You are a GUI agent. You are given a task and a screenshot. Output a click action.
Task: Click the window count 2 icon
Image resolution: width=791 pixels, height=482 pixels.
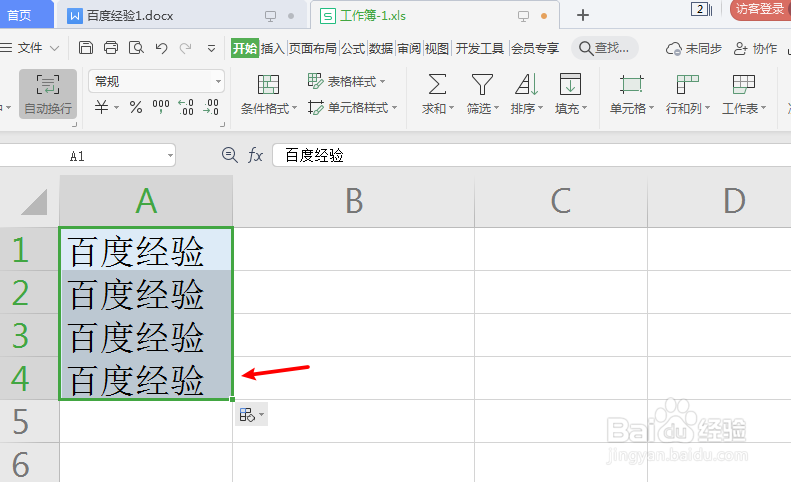701,9
